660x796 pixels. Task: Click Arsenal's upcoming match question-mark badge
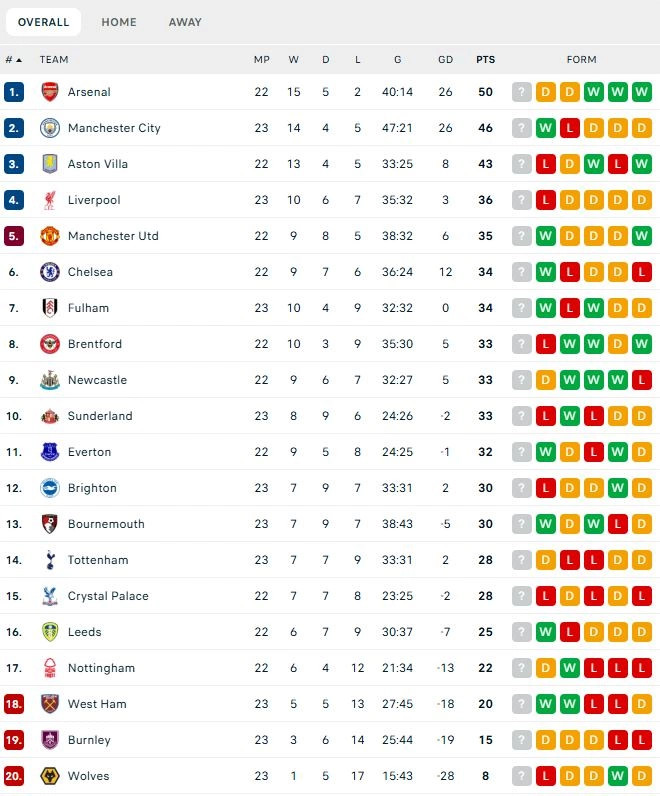(x=522, y=92)
